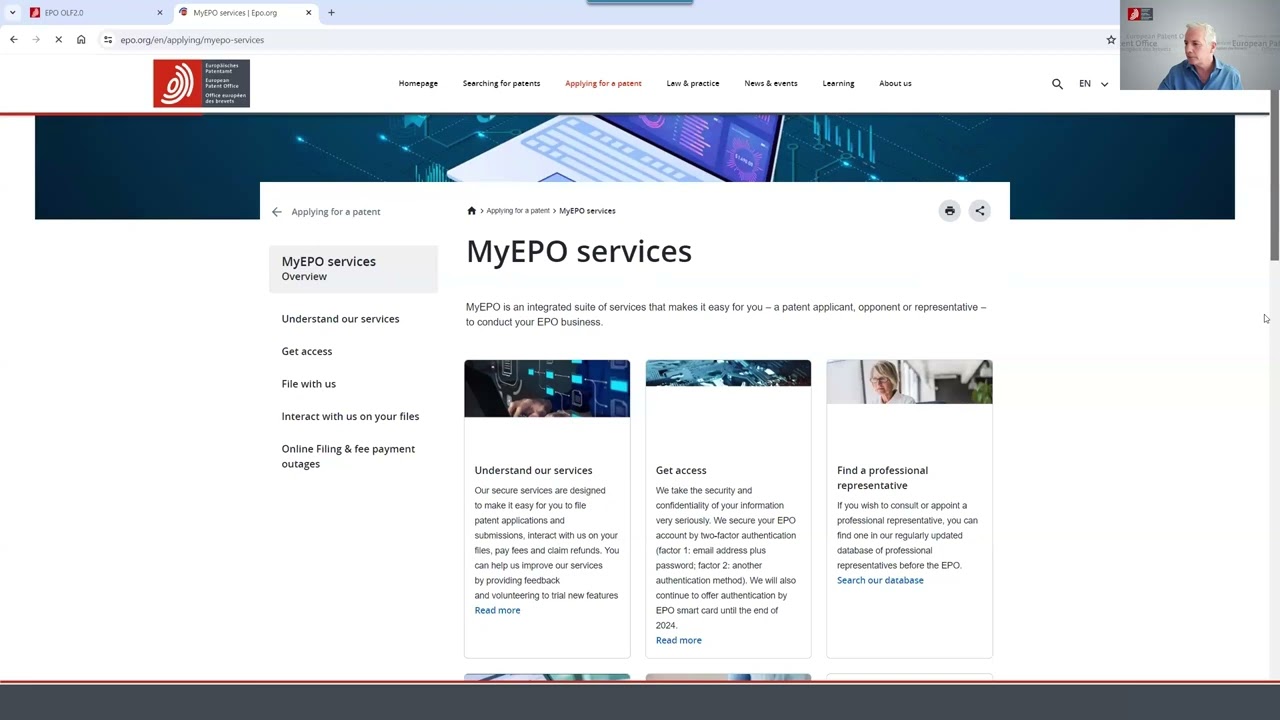The image size is (1280, 720).
Task: Open Interact with us on your files
Action: coord(350,416)
